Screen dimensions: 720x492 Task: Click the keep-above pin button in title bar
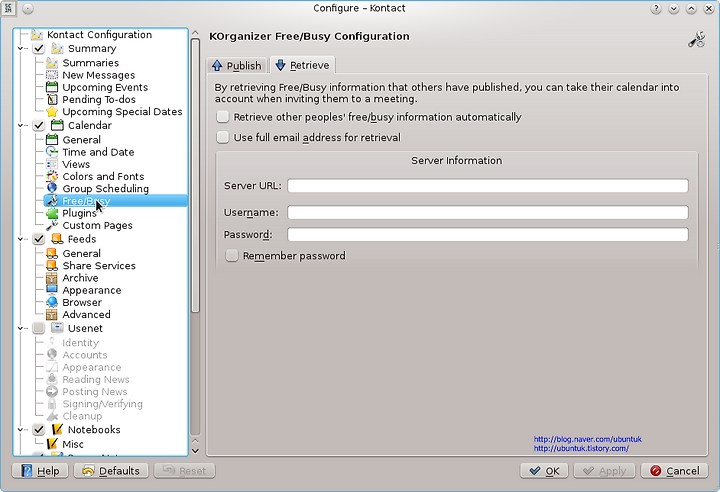click(x=28, y=8)
